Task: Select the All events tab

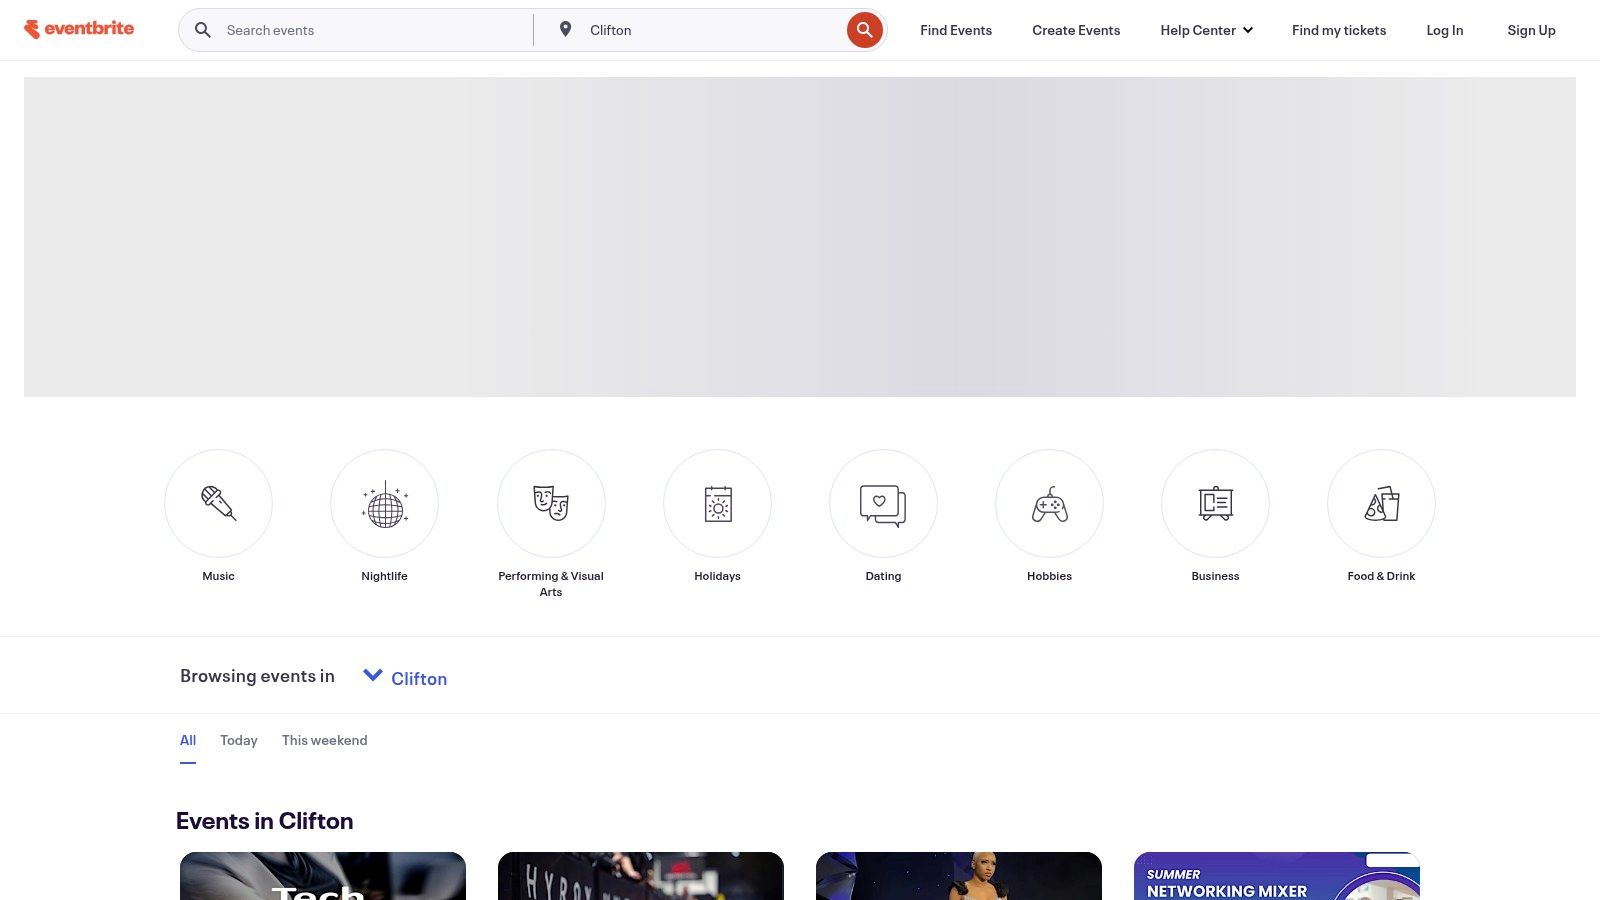Action: [188, 740]
